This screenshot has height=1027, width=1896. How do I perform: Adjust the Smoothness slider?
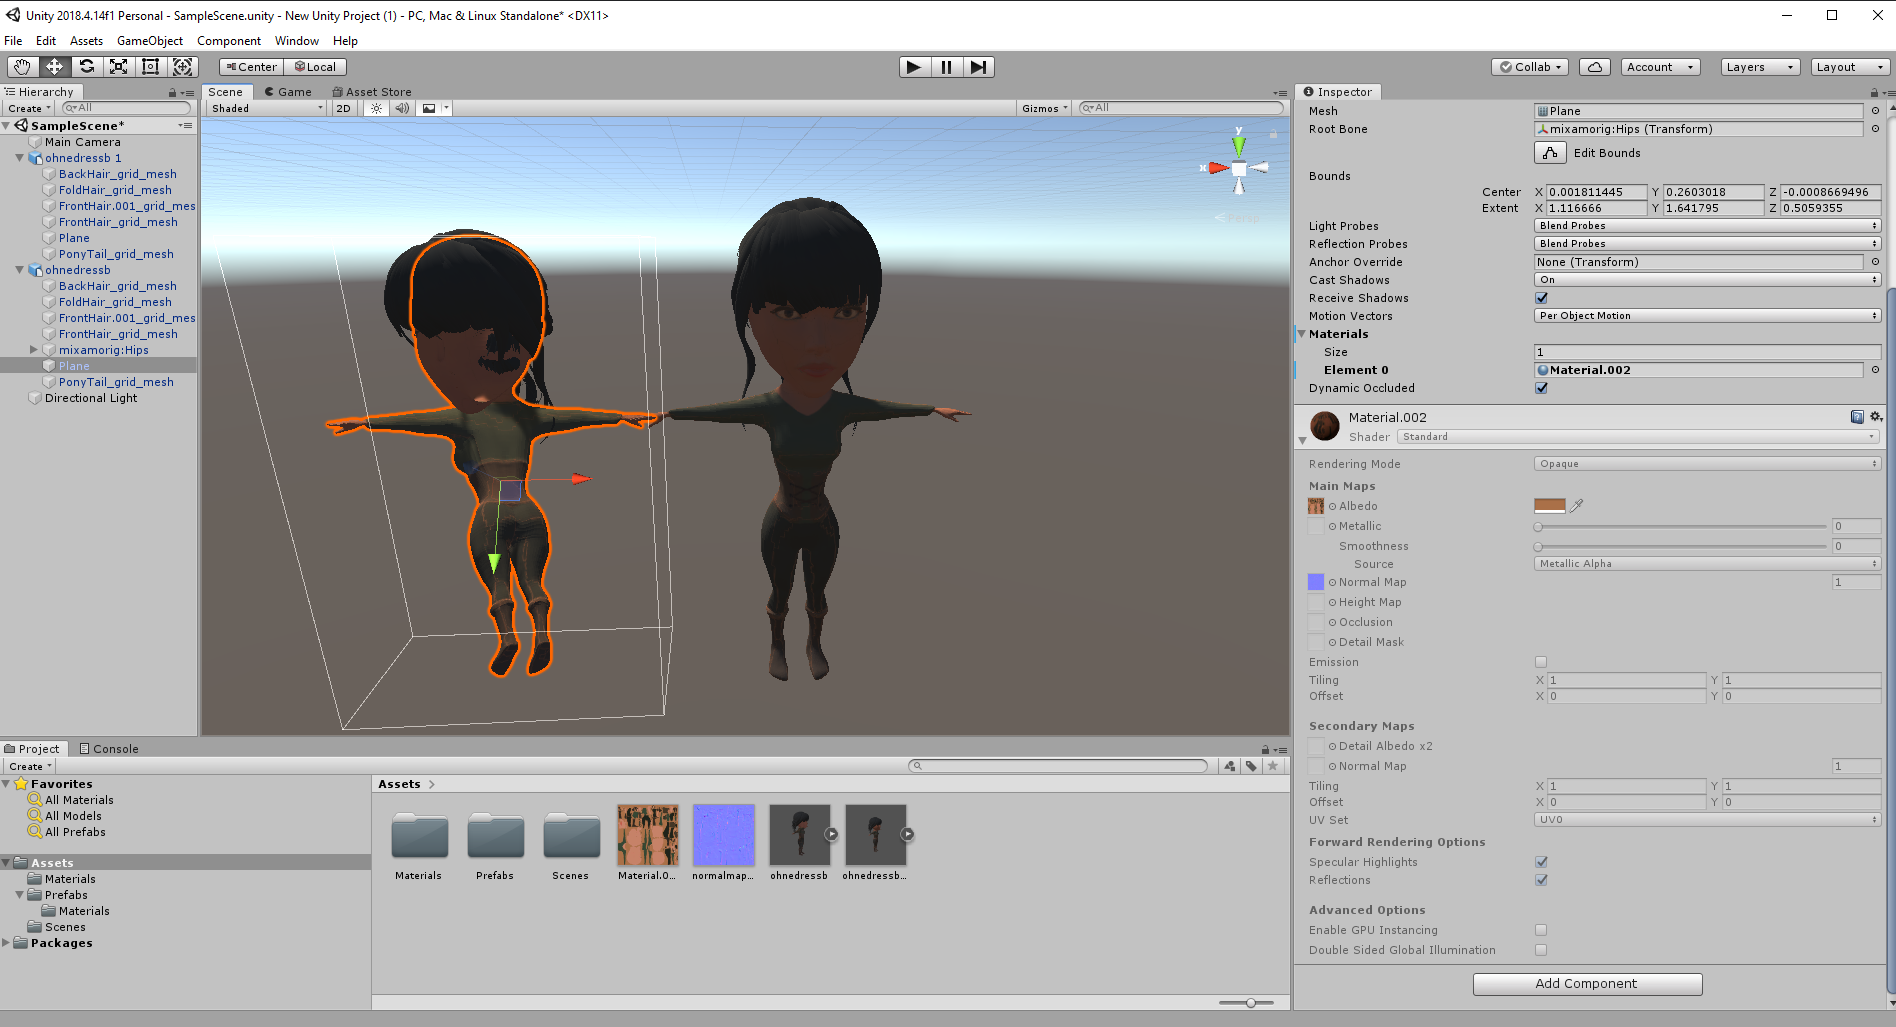coord(1681,546)
